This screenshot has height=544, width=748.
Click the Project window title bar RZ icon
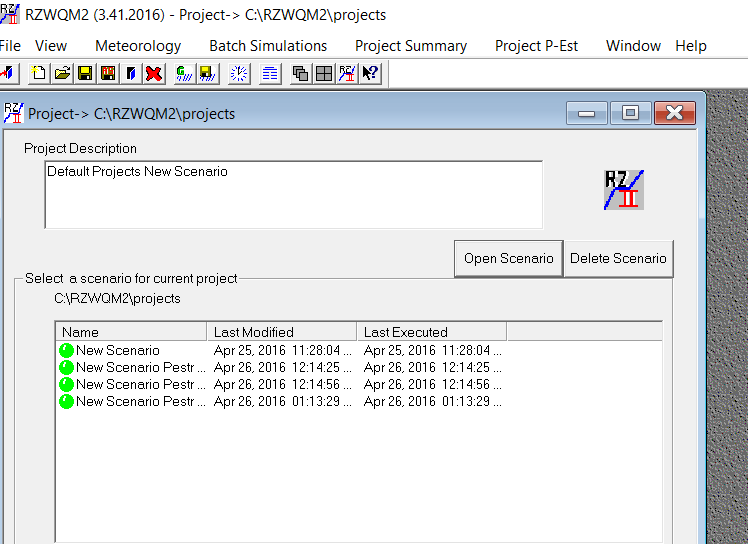14,113
